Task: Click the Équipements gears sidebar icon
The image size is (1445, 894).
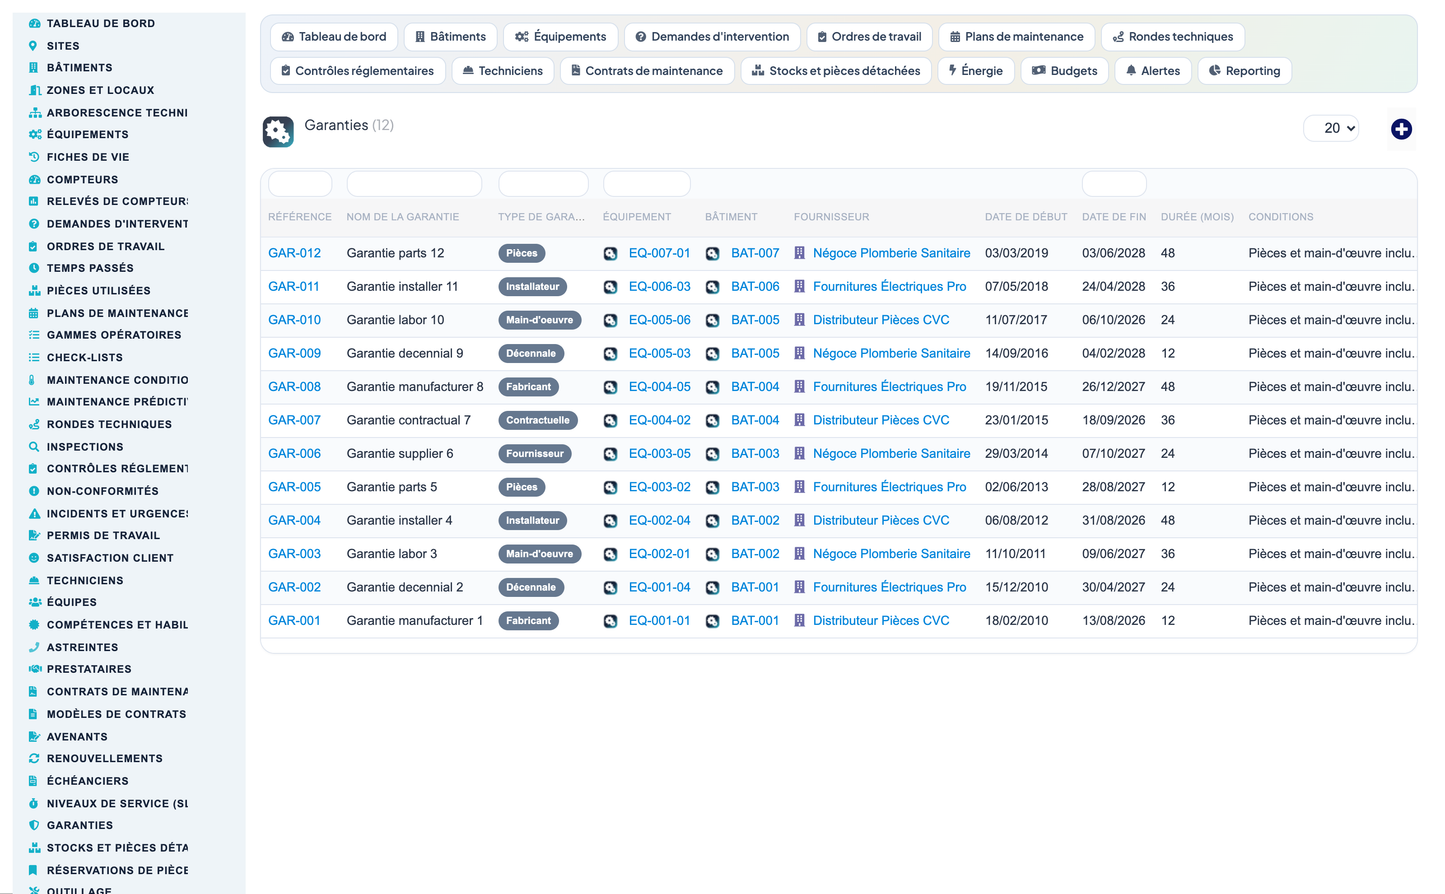Action: [34, 134]
